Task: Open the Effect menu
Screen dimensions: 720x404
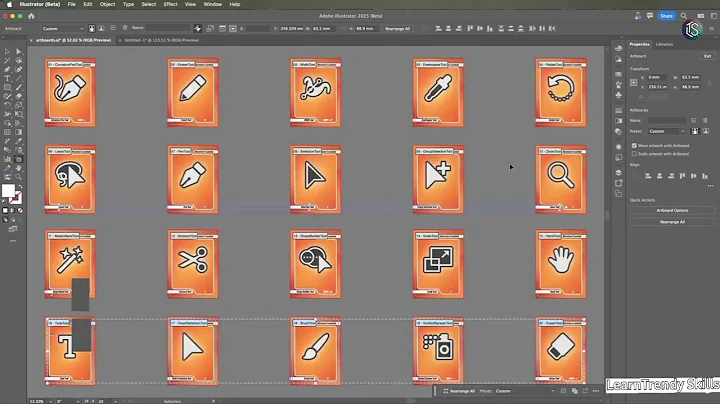Action: point(170,4)
